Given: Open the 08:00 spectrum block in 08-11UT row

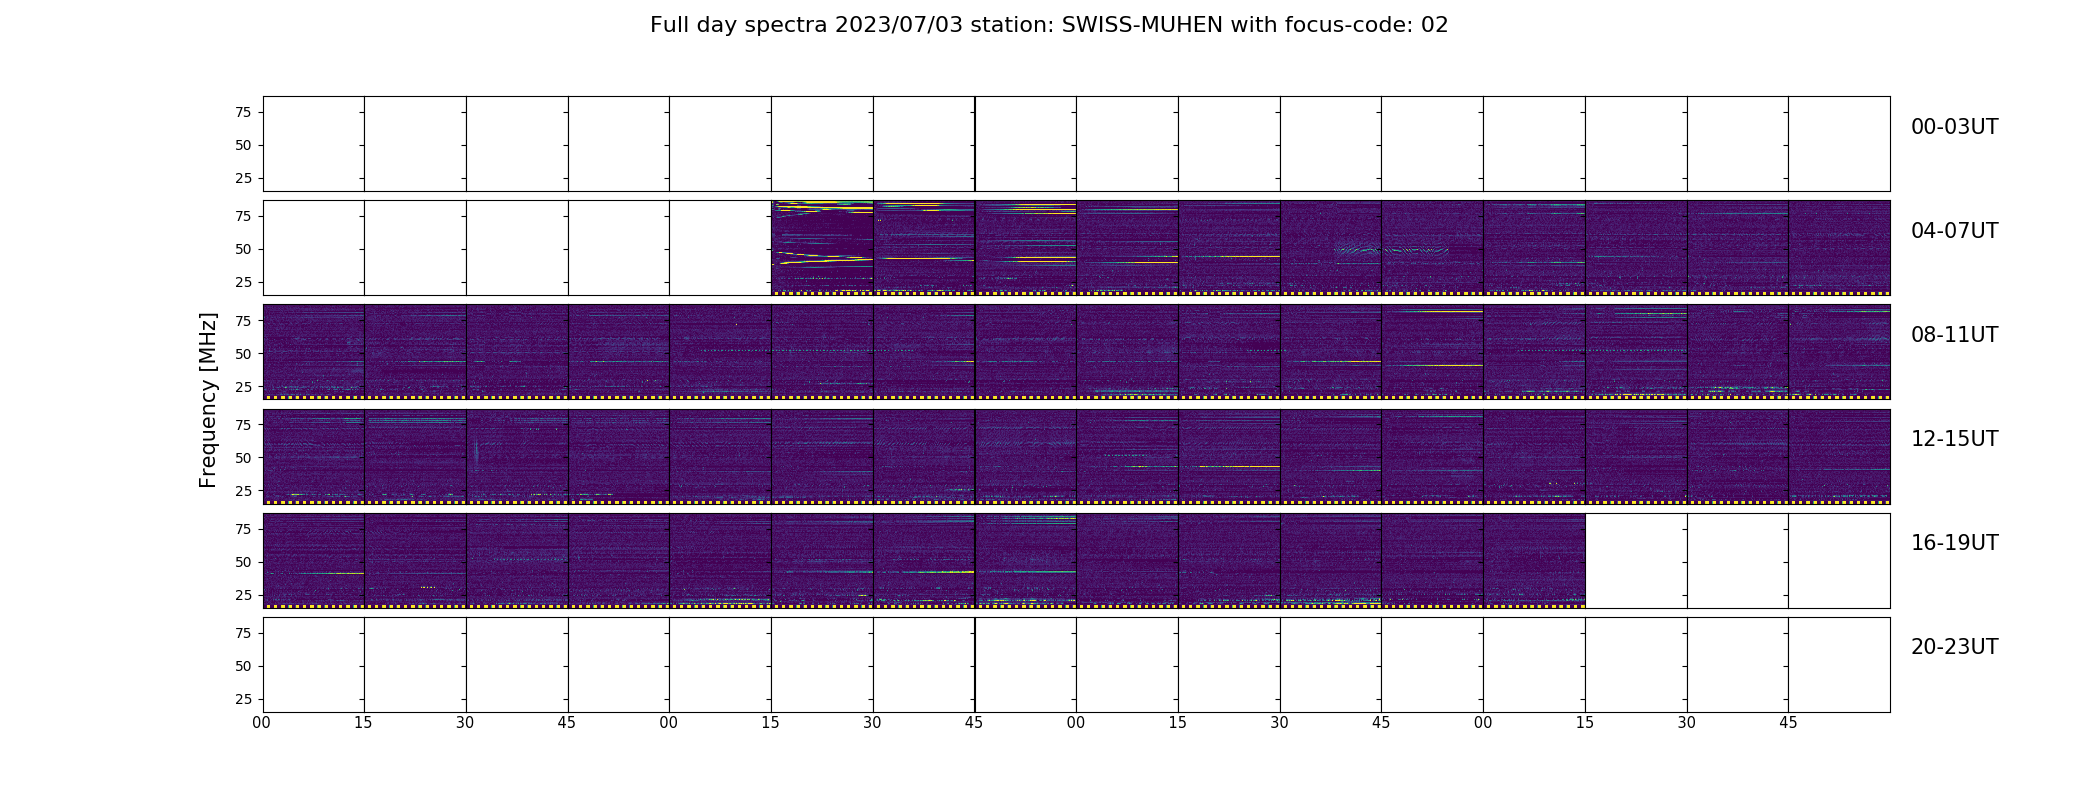Looking at the screenshot, I should [313, 352].
